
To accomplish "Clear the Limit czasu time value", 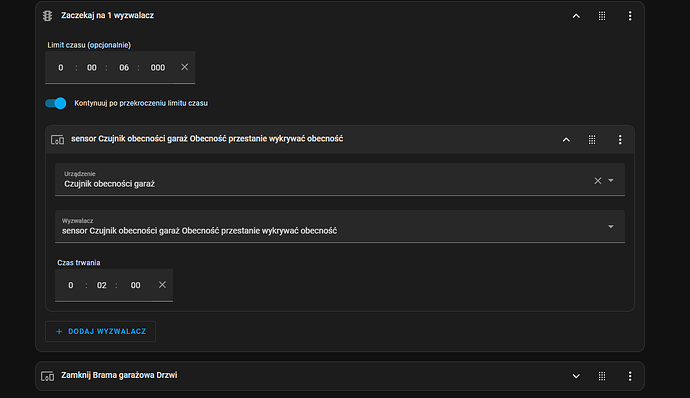I will coord(184,67).
